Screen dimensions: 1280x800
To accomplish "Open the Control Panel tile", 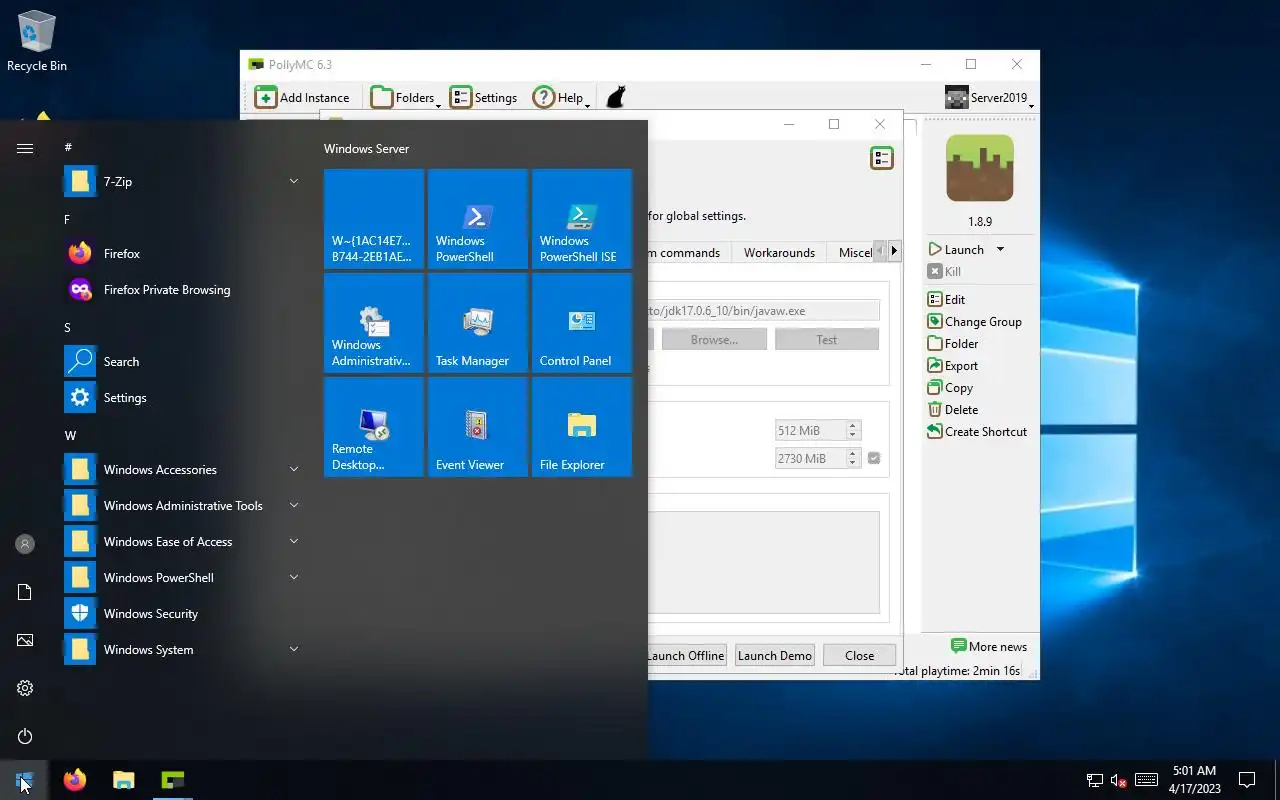I will tap(582, 323).
